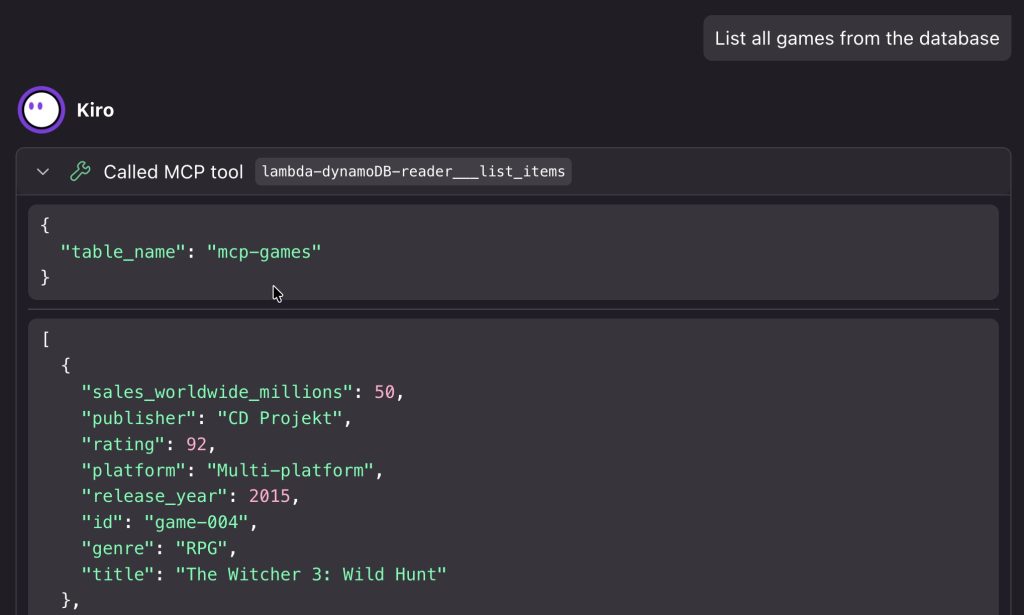
Task: Click the "mcp-games" table value
Action: [x=264, y=252]
